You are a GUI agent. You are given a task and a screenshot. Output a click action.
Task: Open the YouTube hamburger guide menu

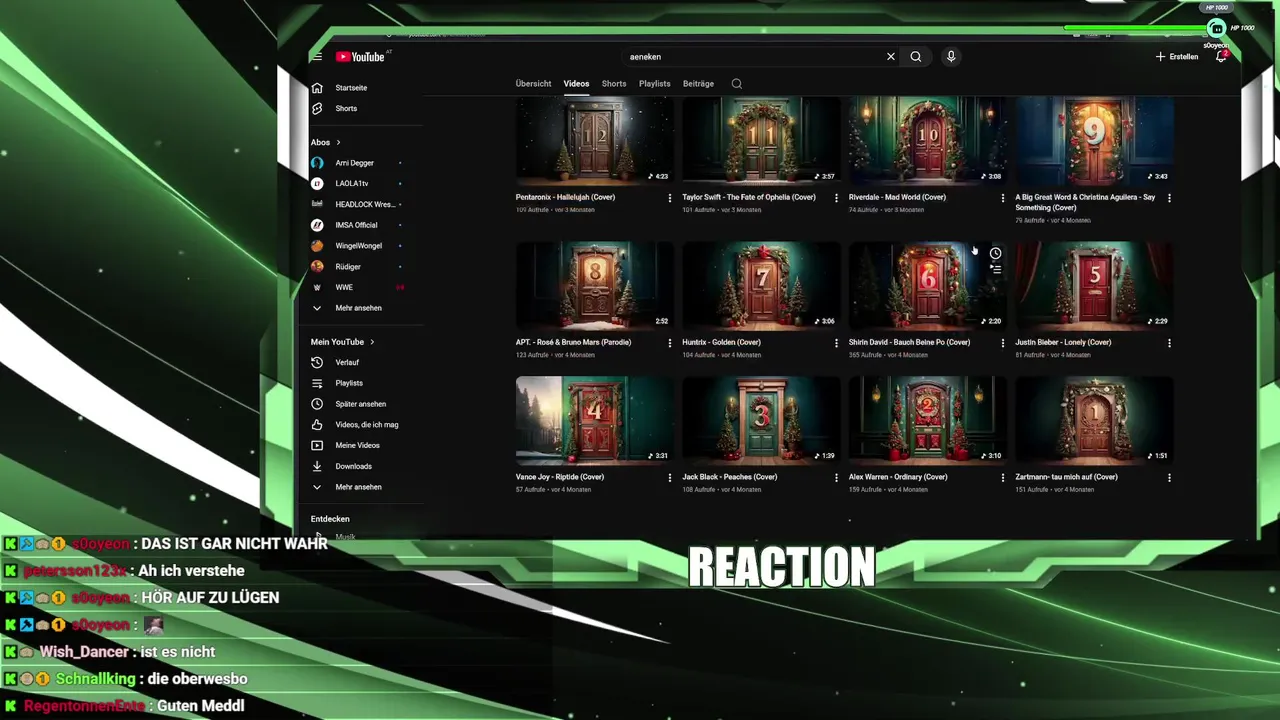coord(316,57)
